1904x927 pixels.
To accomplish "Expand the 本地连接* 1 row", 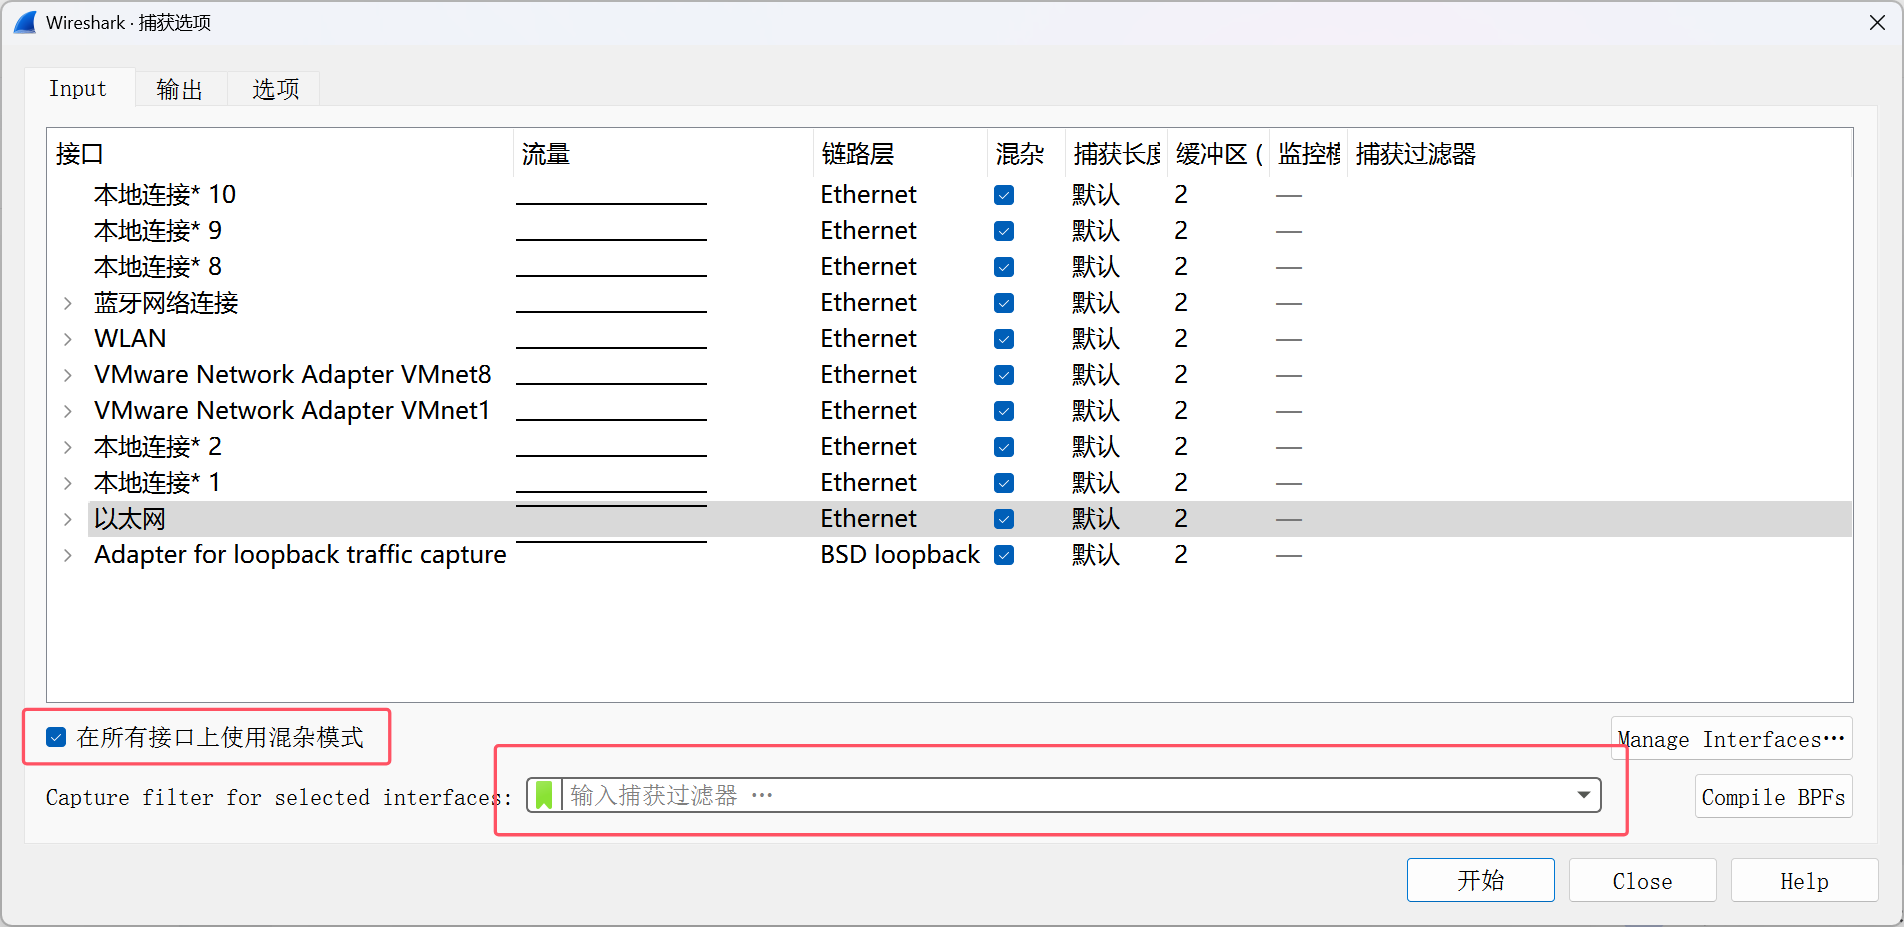I will coord(68,483).
